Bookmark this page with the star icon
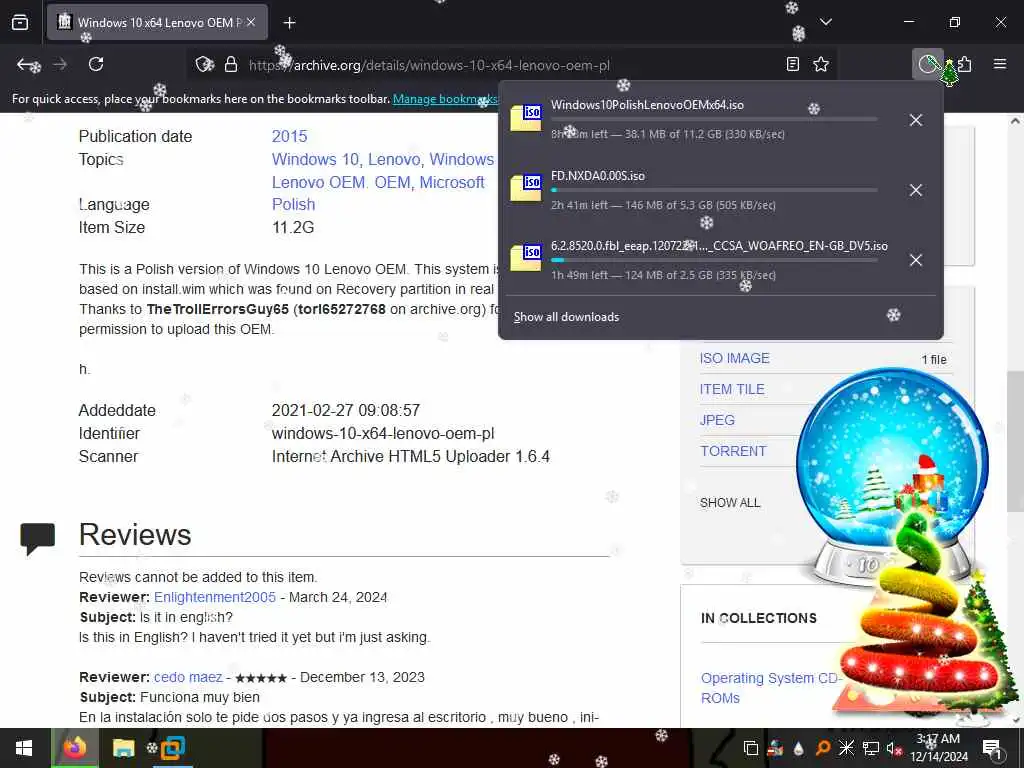This screenshot has width=1024, height=768. (821, 64)
